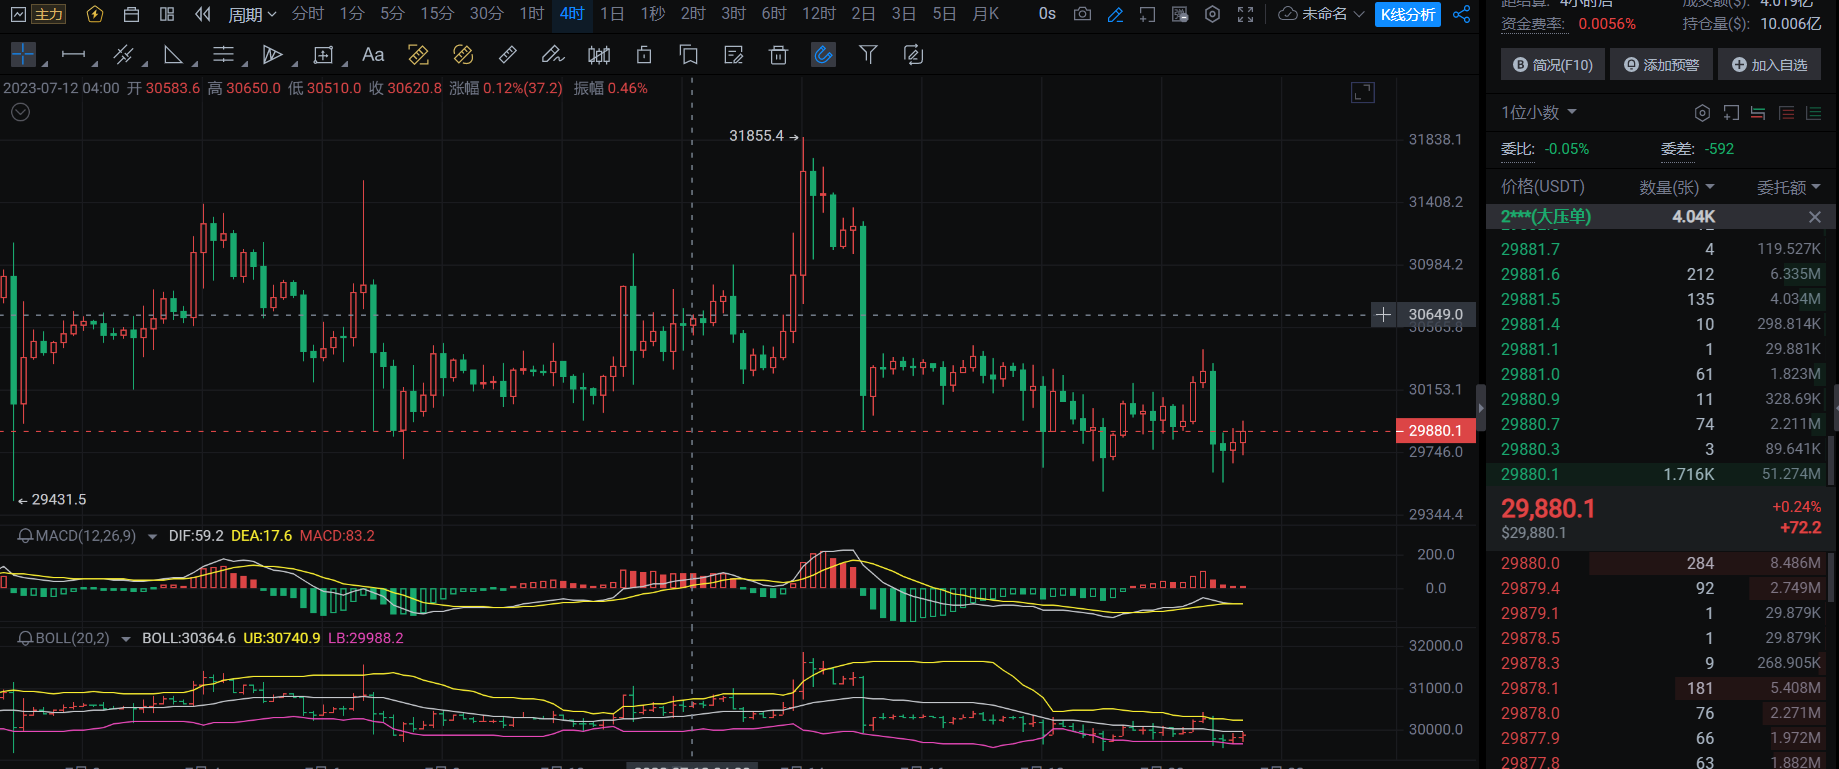Select the crosshair cursor tool
This screenshot has width=1839, height=769.
click(x=23, y=55)
